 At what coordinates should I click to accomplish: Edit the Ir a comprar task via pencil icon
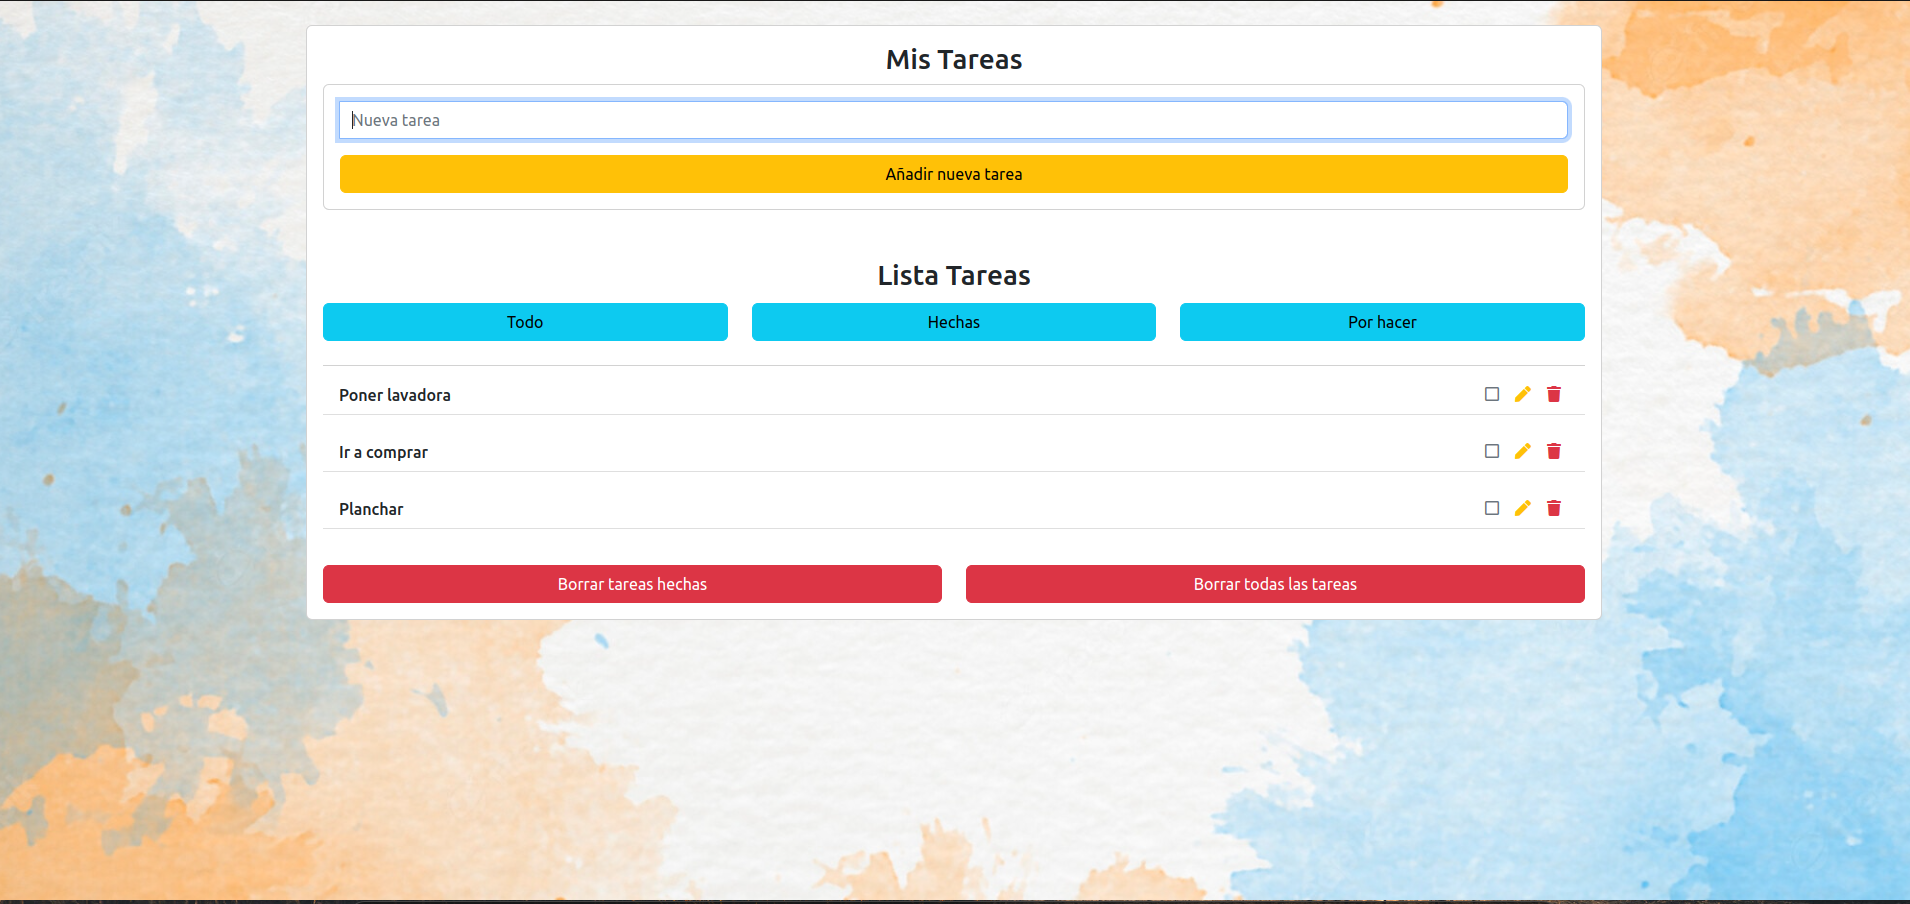1522,451
